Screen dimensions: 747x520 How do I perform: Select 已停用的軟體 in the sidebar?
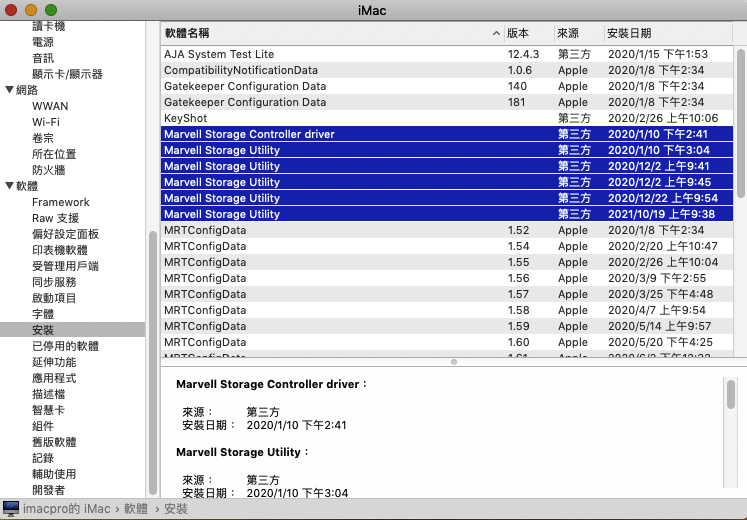point(65,346)
